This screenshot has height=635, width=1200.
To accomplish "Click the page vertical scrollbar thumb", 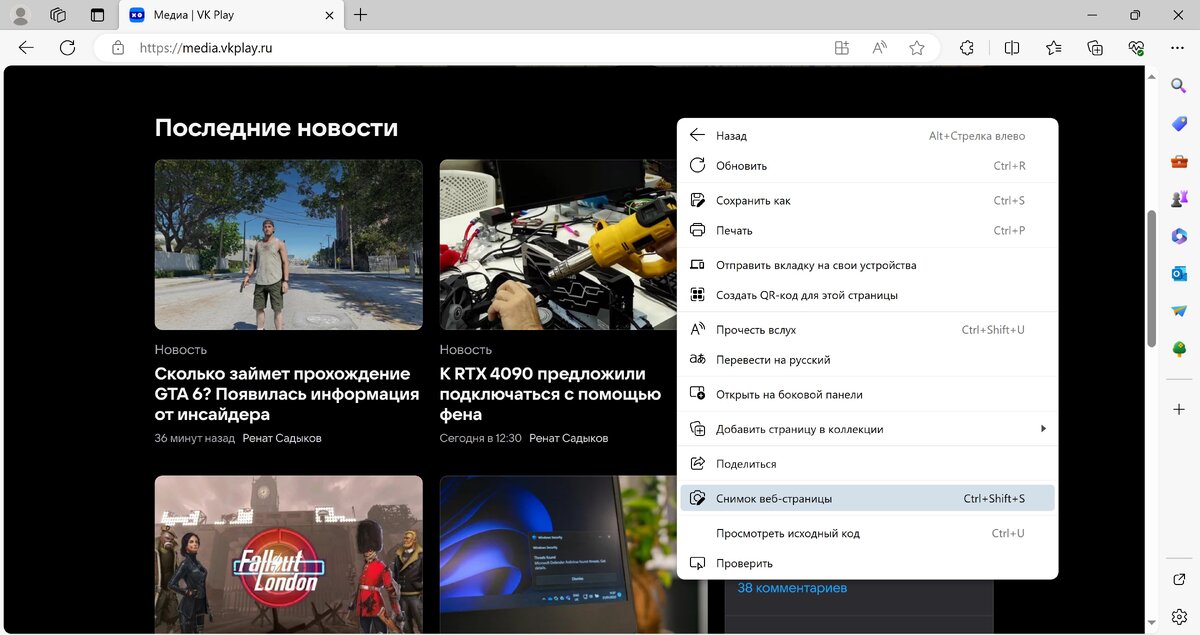I will 1152,277.
